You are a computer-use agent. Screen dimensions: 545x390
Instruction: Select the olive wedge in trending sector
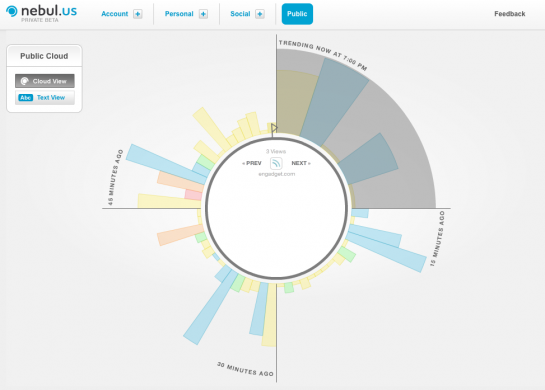coord(294,103)
